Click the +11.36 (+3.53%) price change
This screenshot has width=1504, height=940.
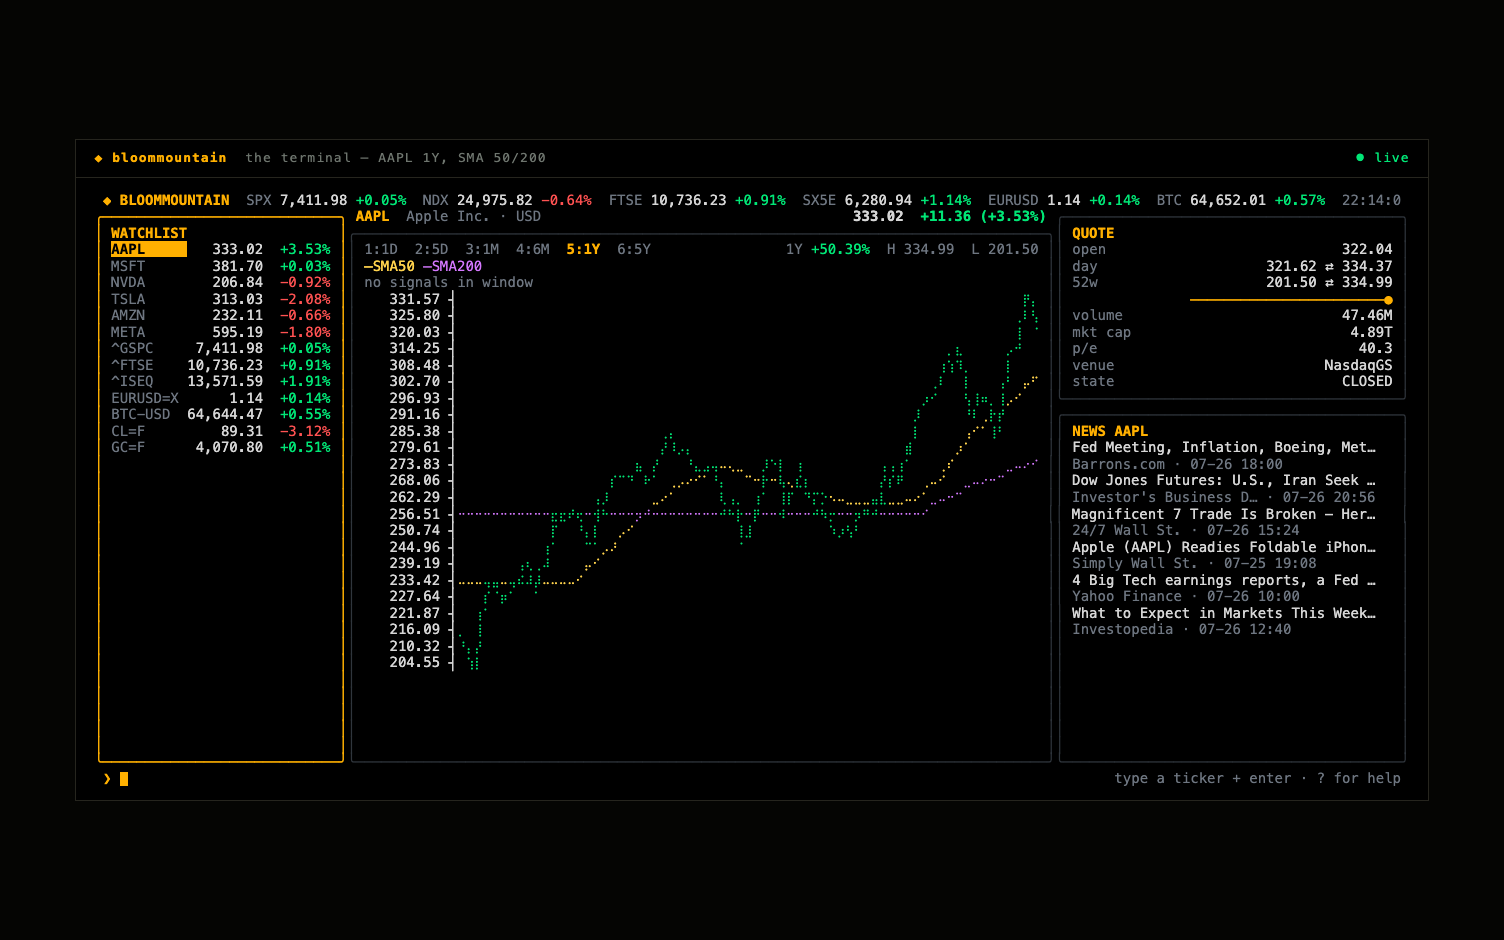[x=983, y=216]
